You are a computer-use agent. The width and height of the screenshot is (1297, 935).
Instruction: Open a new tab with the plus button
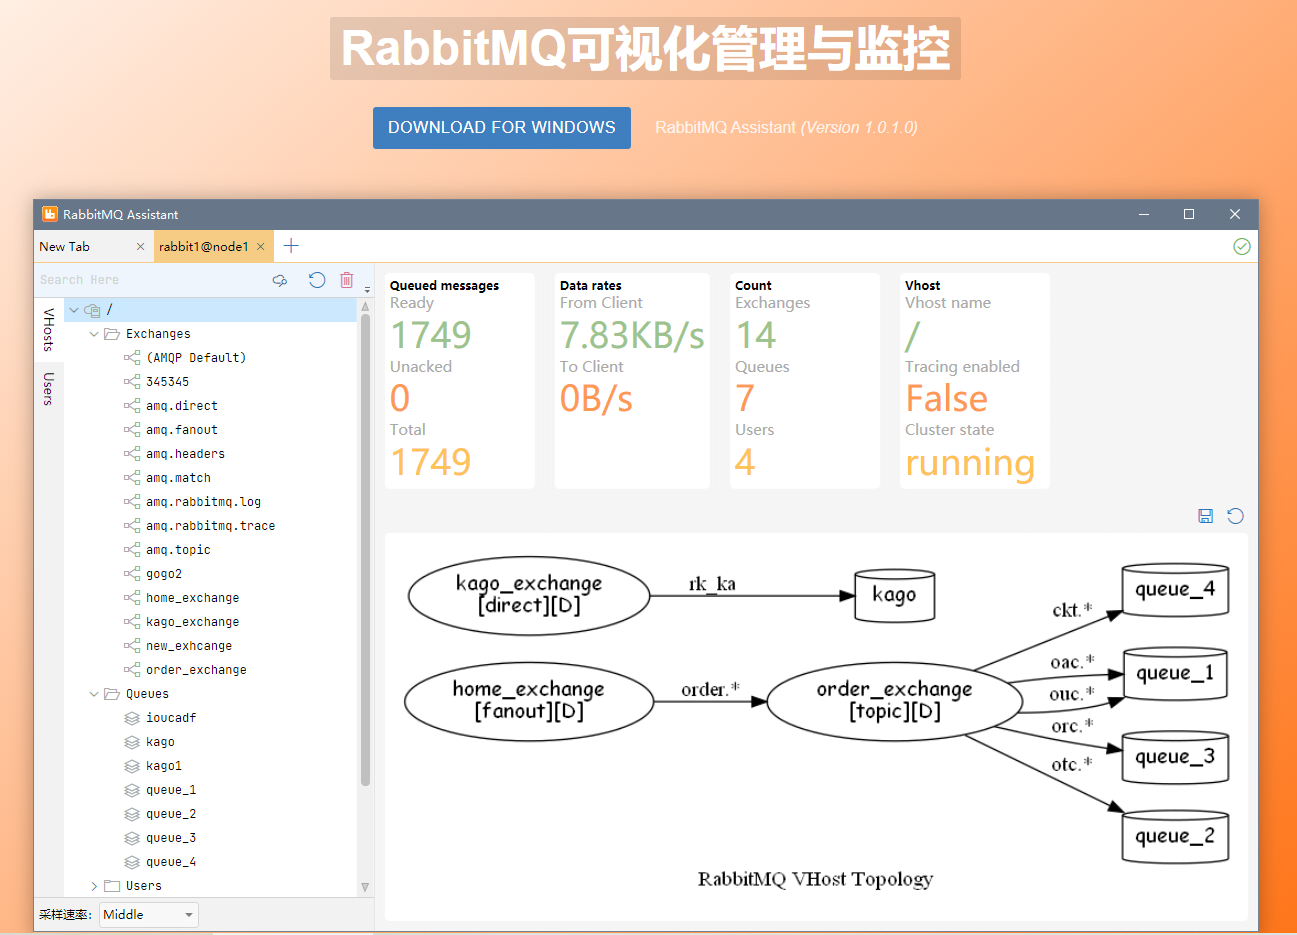point(290,245)
